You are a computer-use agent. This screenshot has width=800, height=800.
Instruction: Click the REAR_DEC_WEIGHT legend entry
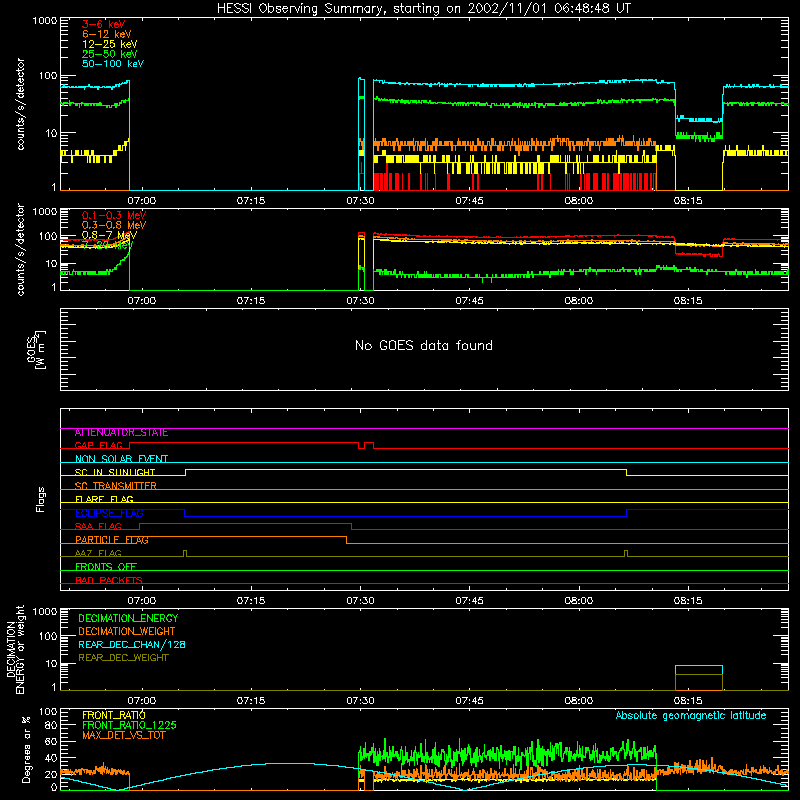click(x=123, y=658)
